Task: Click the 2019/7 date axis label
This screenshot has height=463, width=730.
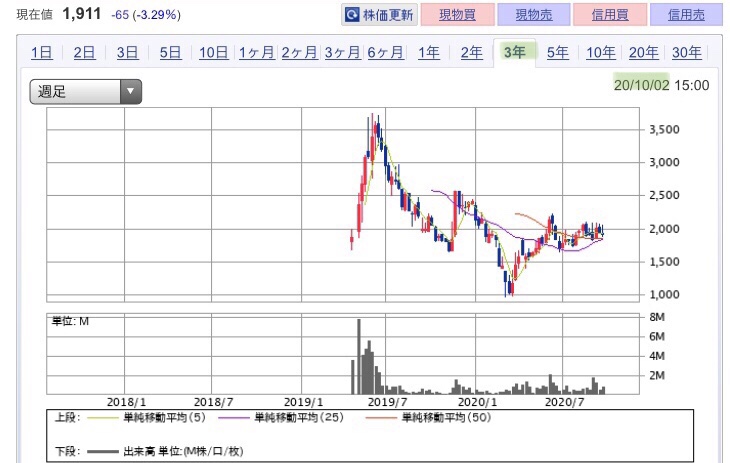Action: click(x=387, y=402)
